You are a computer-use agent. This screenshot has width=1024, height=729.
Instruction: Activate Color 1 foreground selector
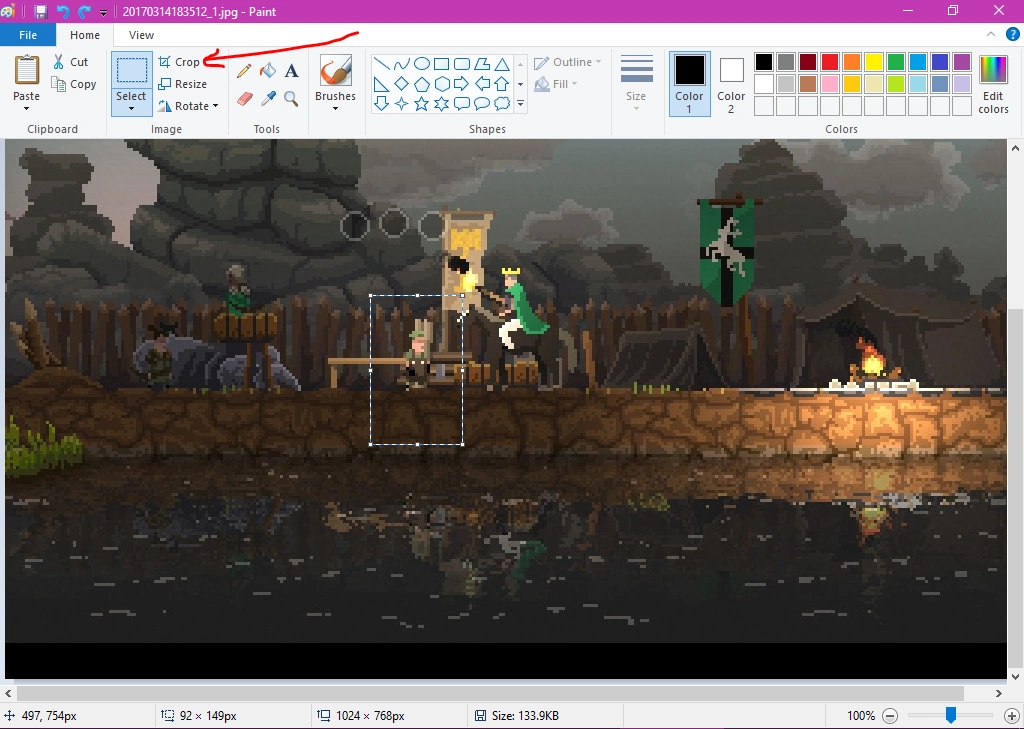pos(690,84)
